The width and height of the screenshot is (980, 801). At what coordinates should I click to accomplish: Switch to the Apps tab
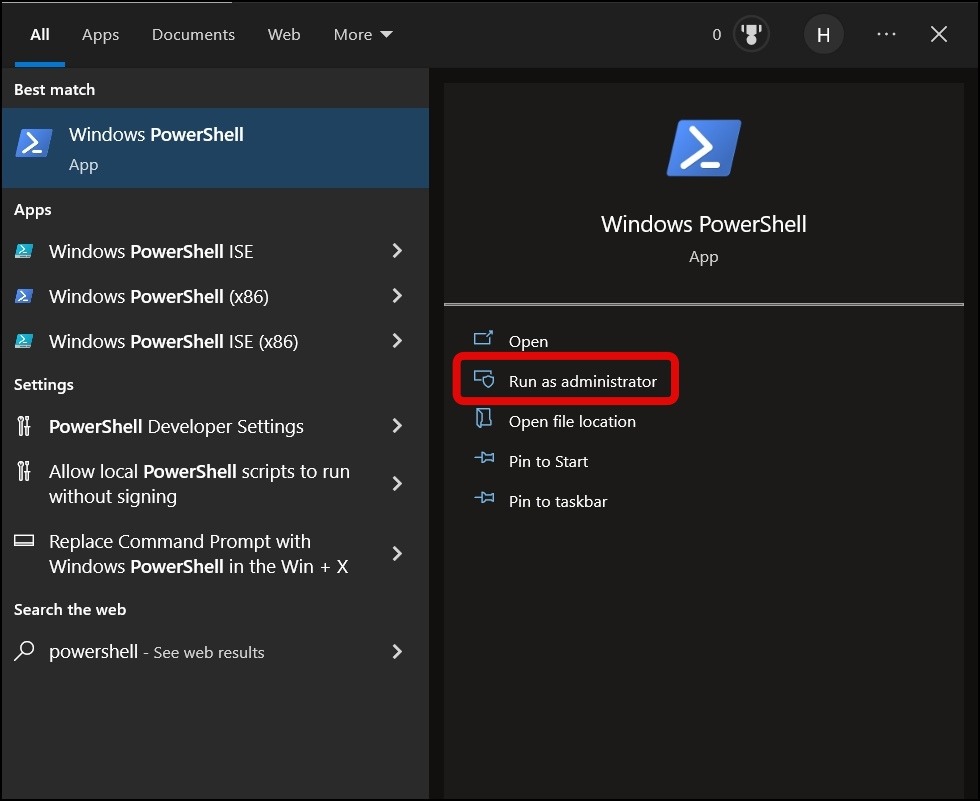coord(100,35)
